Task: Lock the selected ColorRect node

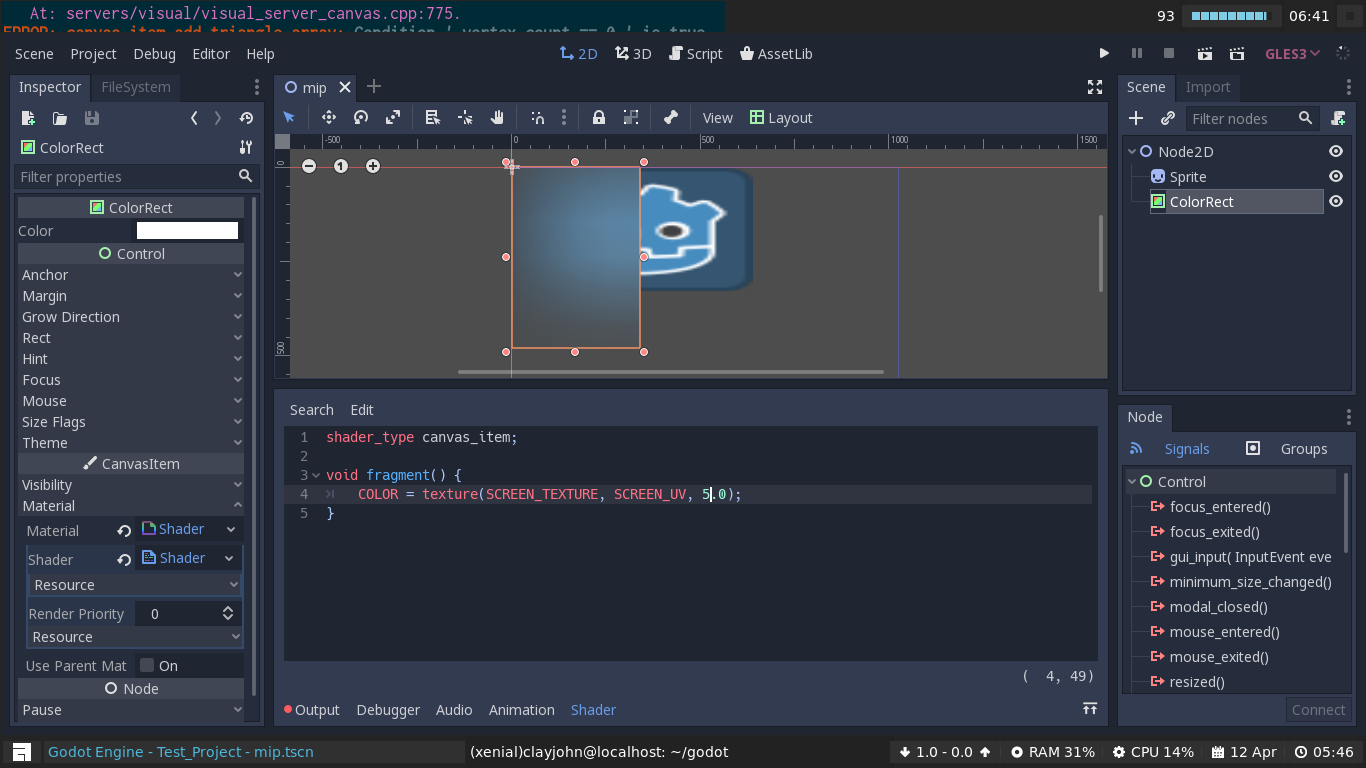Action: (598, 117)
